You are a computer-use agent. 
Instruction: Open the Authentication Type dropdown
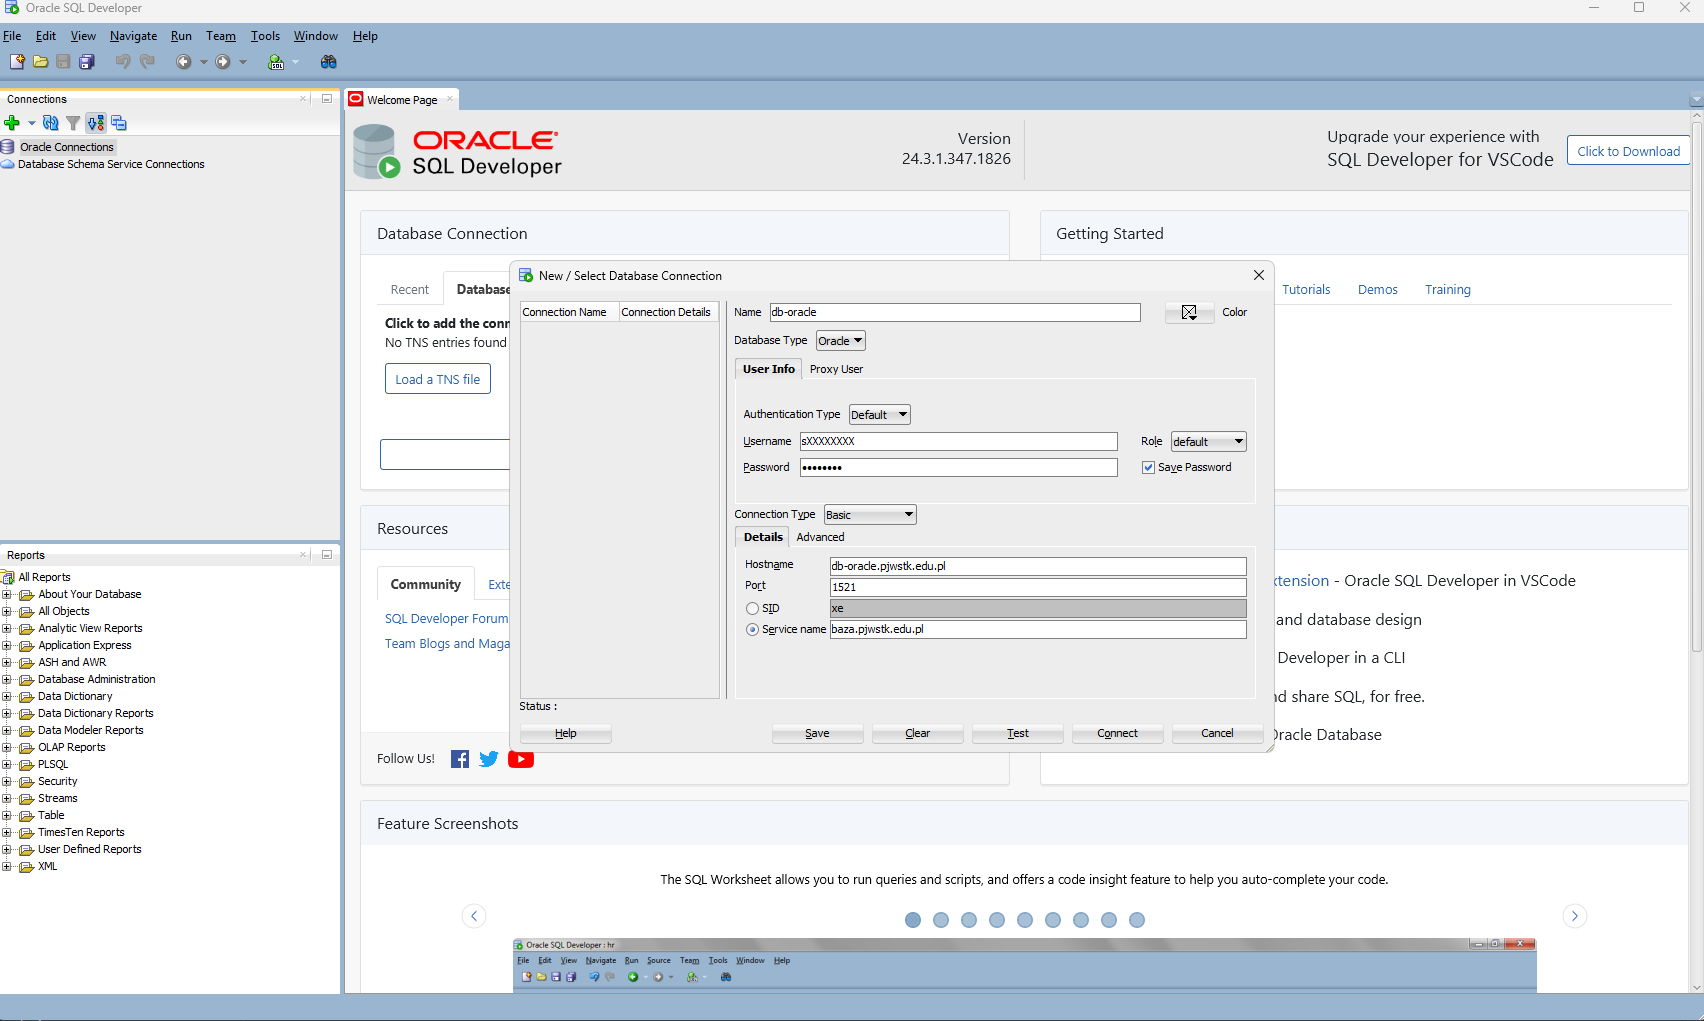click(880, 414)
